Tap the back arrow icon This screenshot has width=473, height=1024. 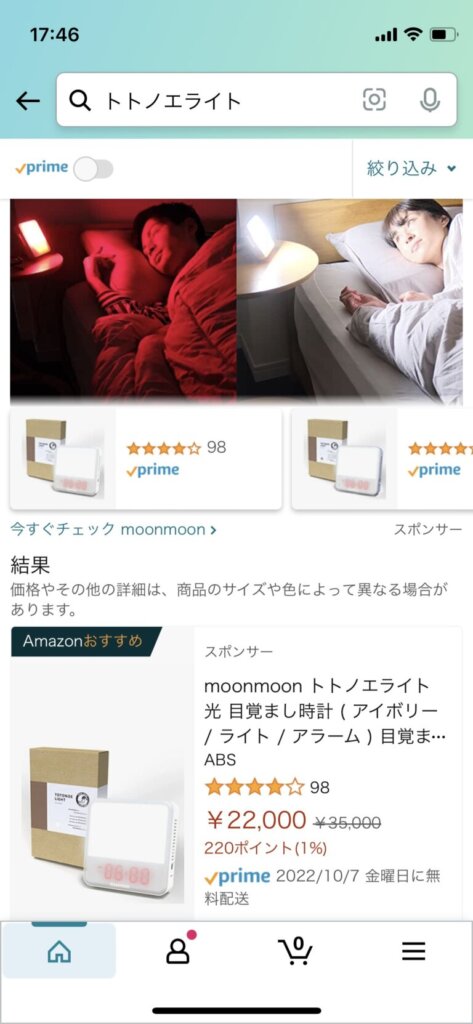(x=27, y=101)
